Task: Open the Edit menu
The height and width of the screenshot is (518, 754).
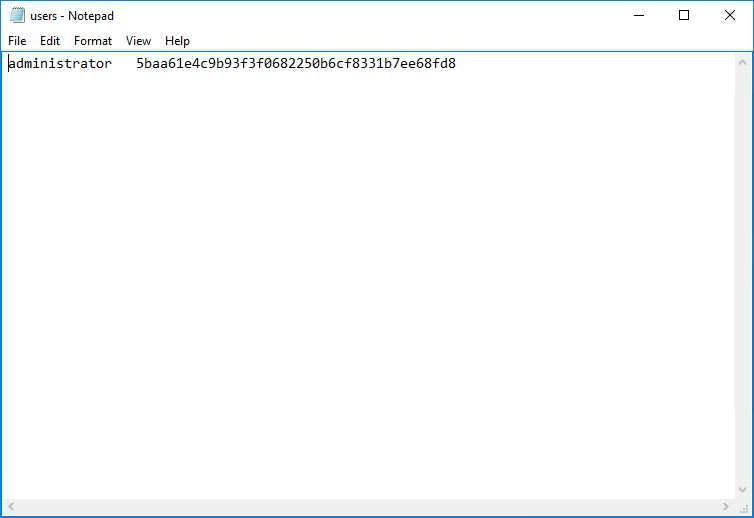Action: coord(50,41)
